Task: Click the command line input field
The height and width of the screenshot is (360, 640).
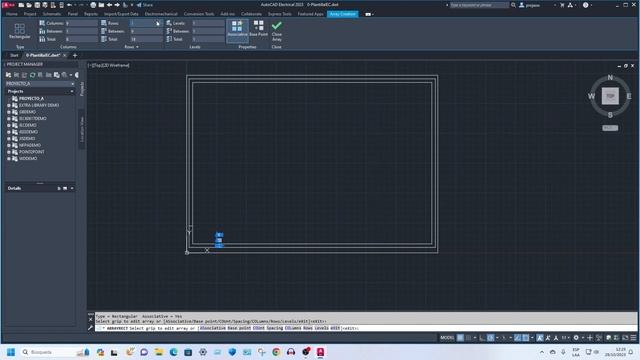Action: 366,328
